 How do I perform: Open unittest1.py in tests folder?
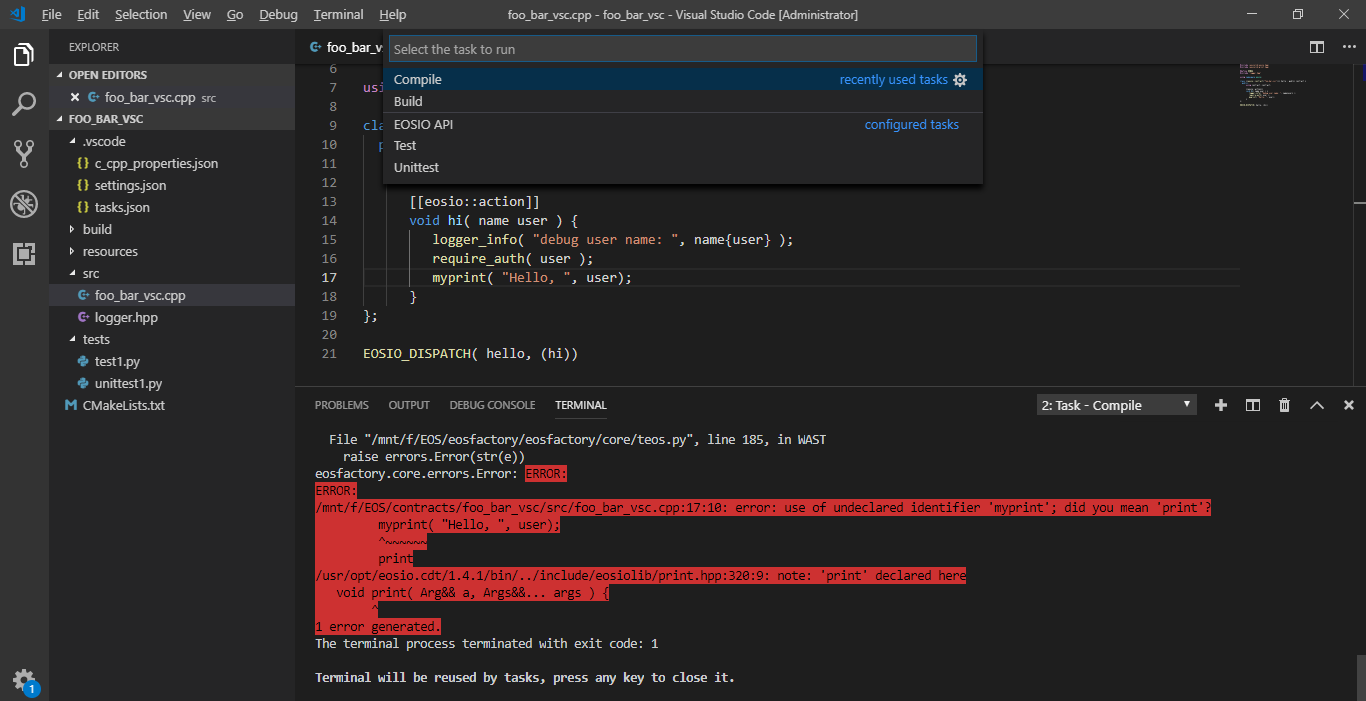(172, 384)
